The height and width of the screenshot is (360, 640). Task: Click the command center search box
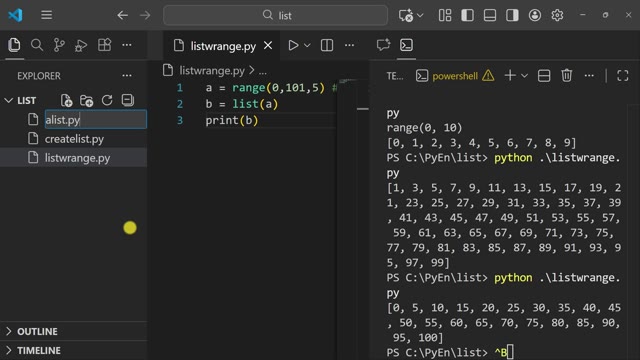click(x=276, y=16)
